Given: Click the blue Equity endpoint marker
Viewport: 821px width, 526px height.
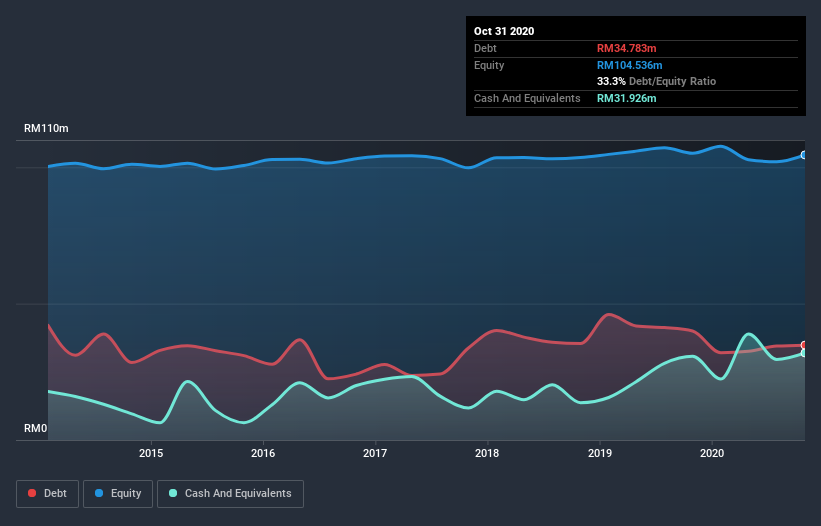Looking at the screenshot, I should (804, 155).
